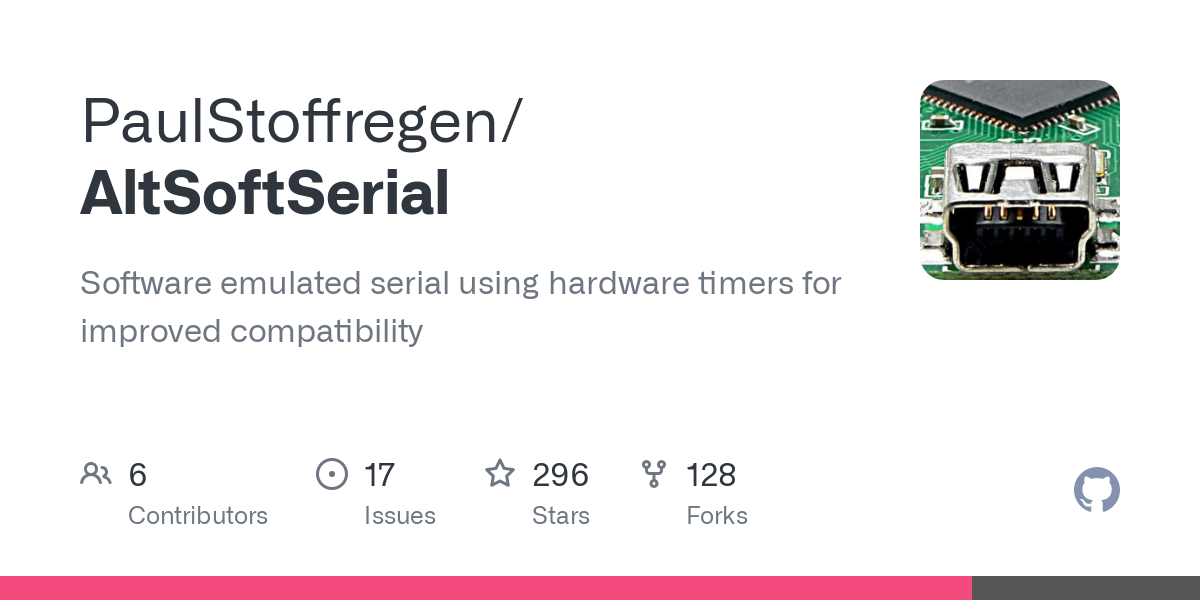This screenshot has width=1200, height=600.
Task: Click the Stars star icon
Action: click(x=500, y=473)
